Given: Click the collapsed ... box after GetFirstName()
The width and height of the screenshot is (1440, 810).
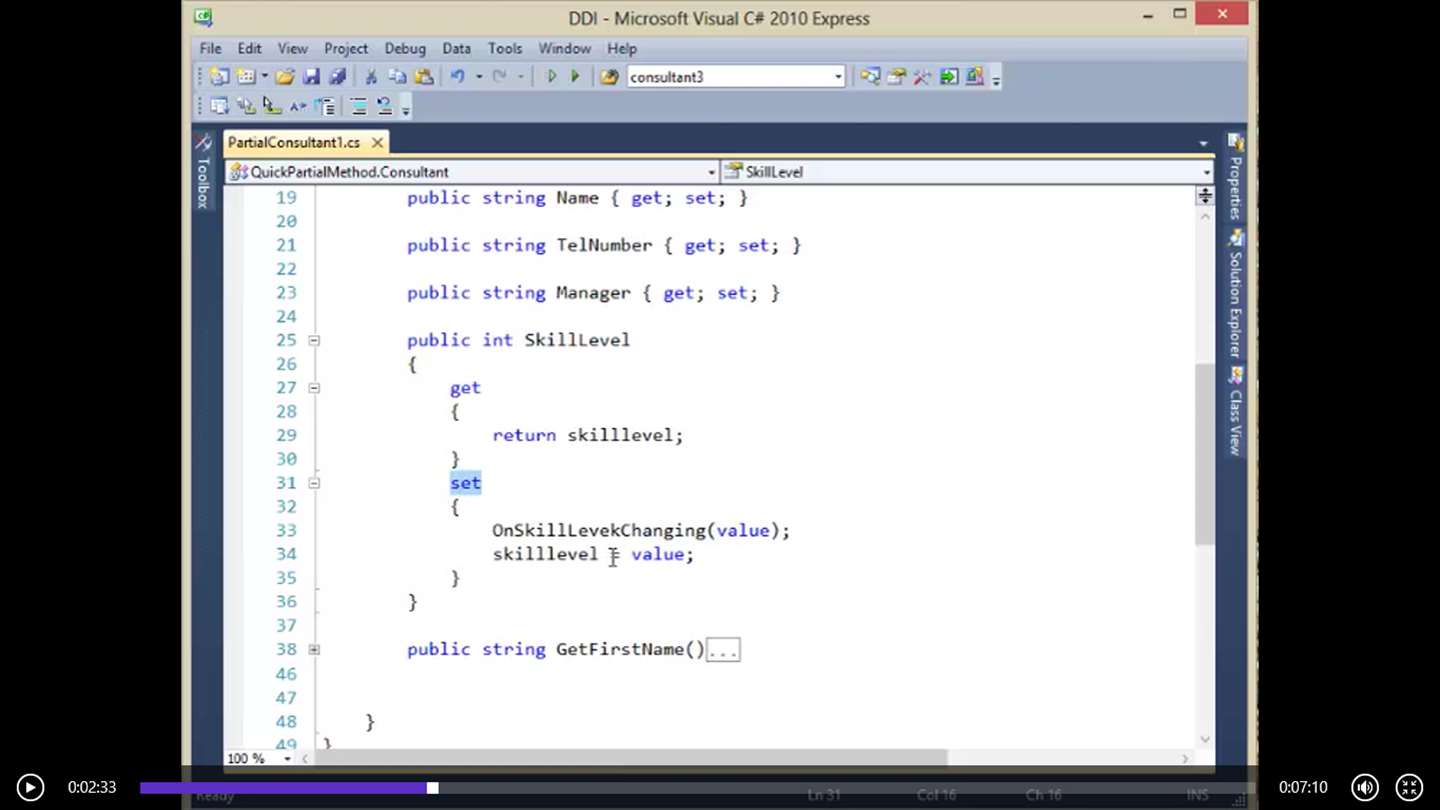Looking at the screenshot, I should (x=723, y=651).
